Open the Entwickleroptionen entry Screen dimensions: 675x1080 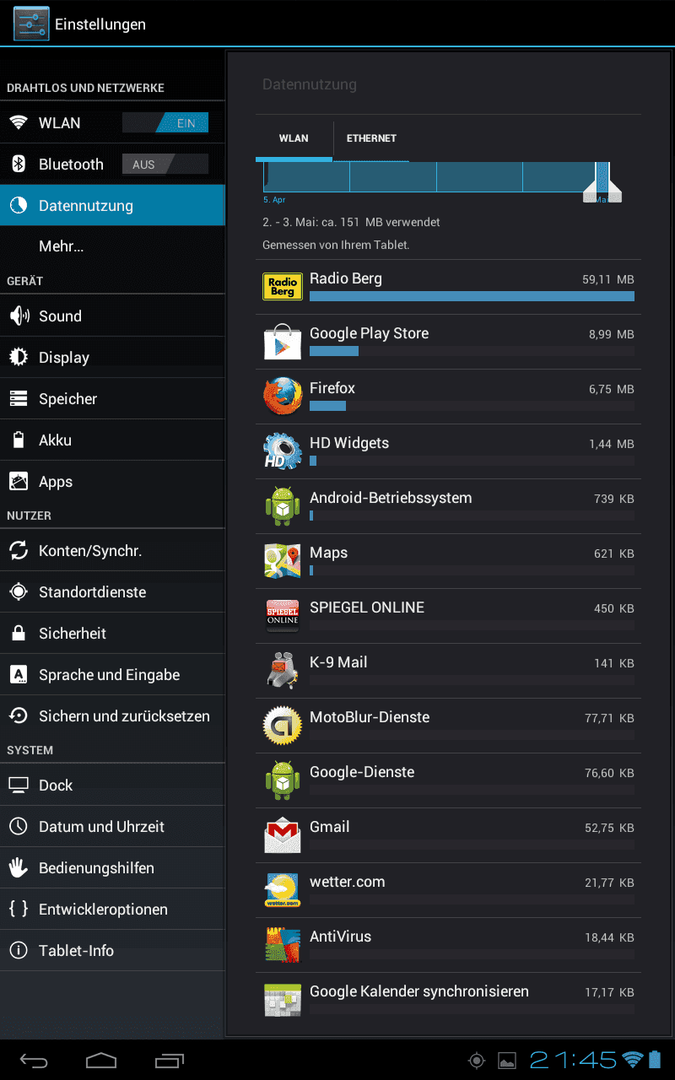(x=112, y=909)
